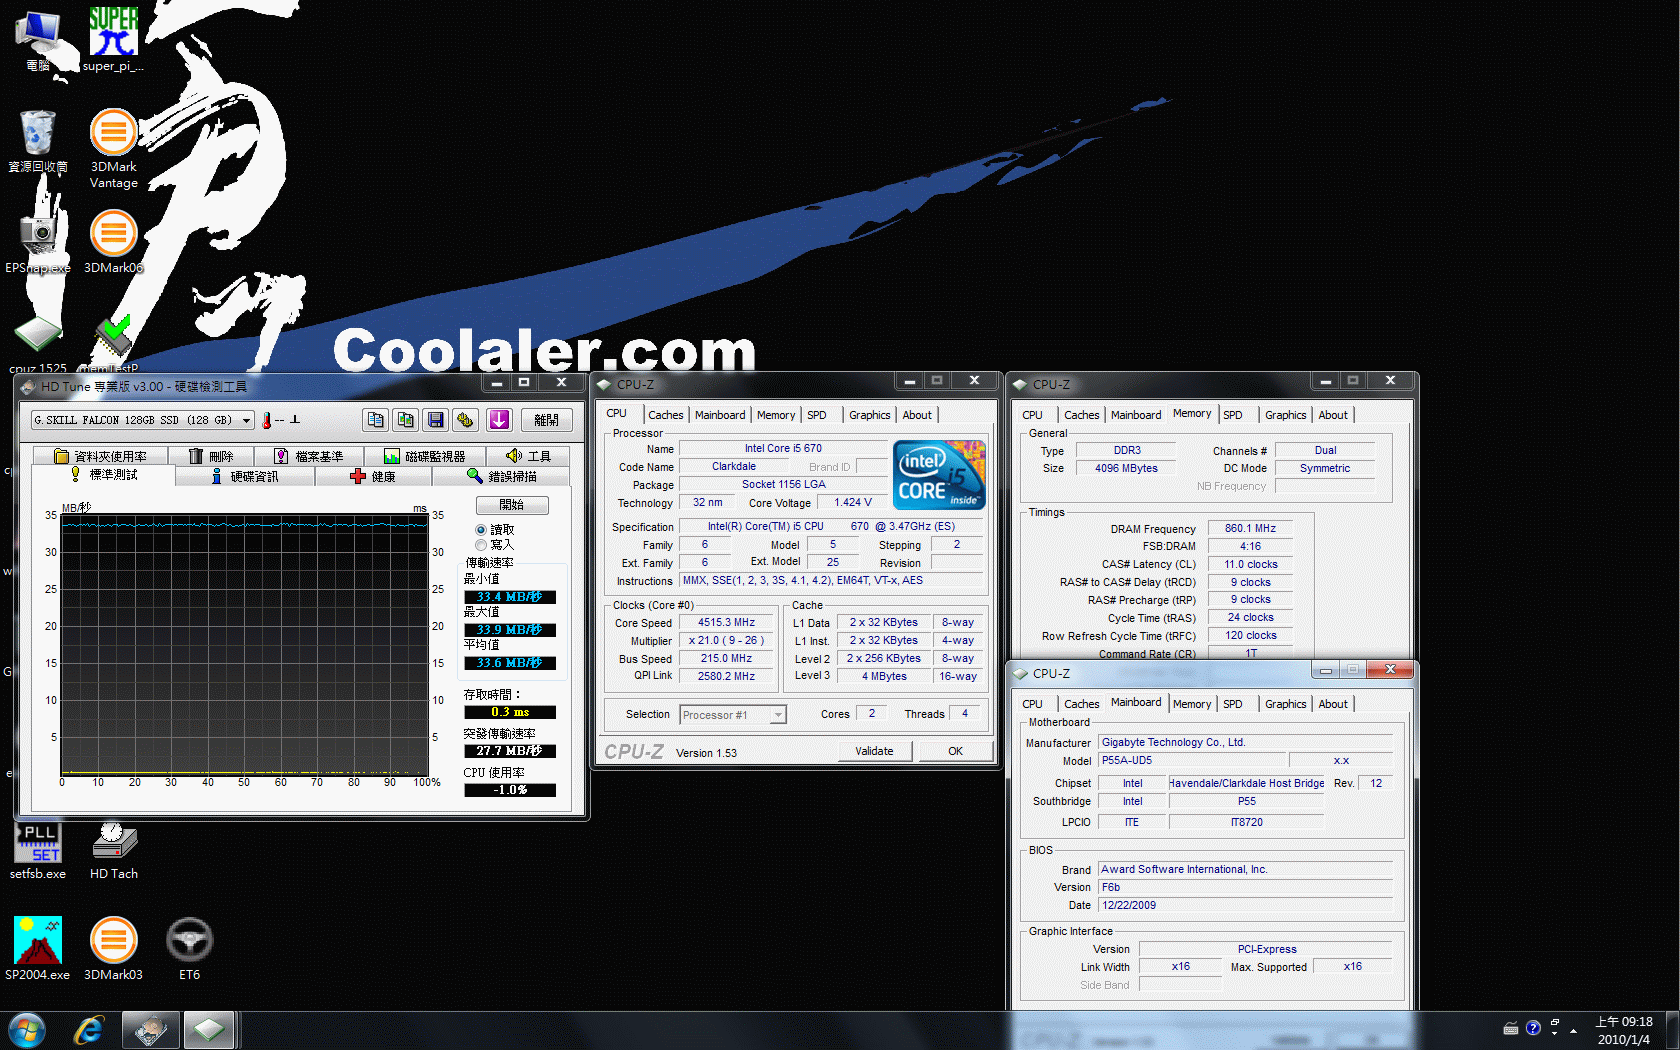Click the BIOS Date 12/22/2009 value
The image size is (1680, 1050).
(x=1246, y=905)
